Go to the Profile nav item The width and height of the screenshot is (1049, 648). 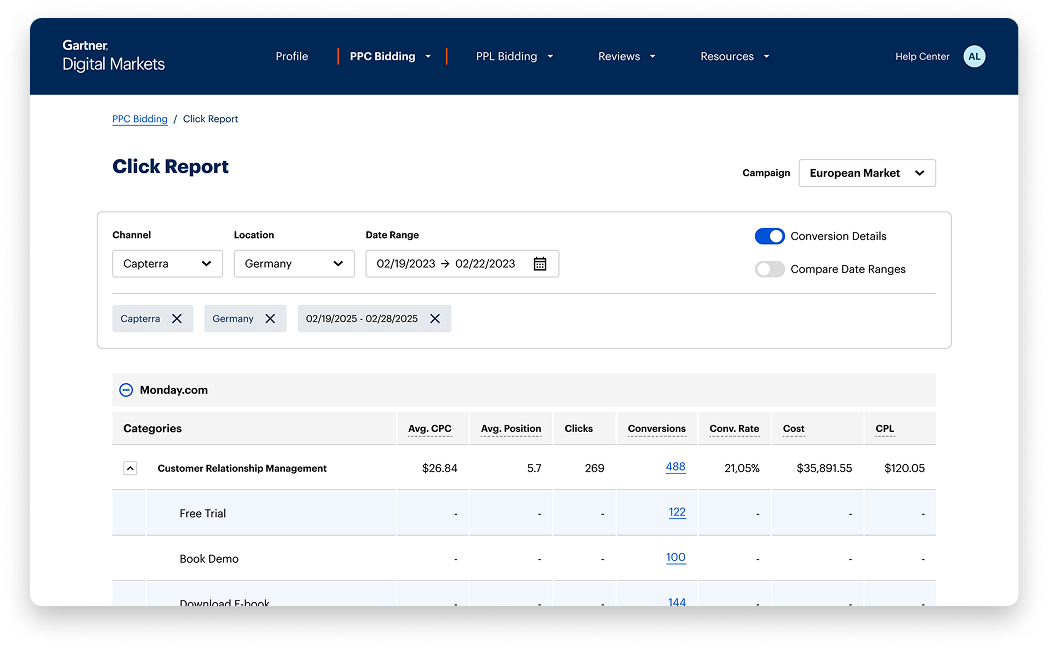292,56
